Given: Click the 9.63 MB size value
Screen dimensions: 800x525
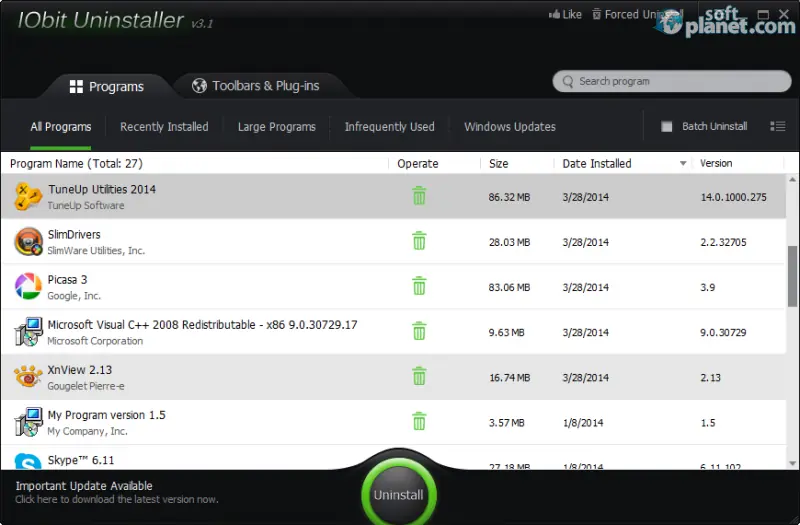Looking at the screenshot, I should point(506,333).
